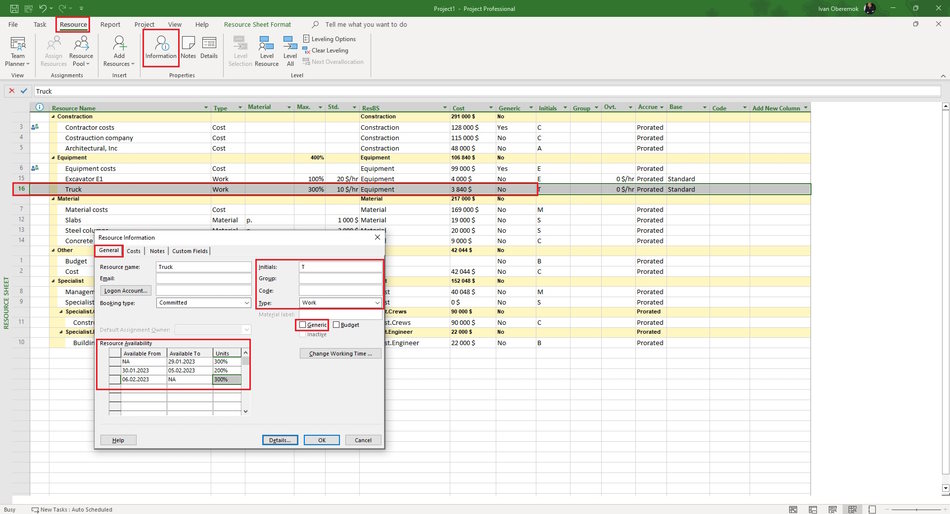Image resolution: width=950 pixels, height=514 pixels.
Task: Click Clear Leveling in the ribbon
Action: click(325, 50)
